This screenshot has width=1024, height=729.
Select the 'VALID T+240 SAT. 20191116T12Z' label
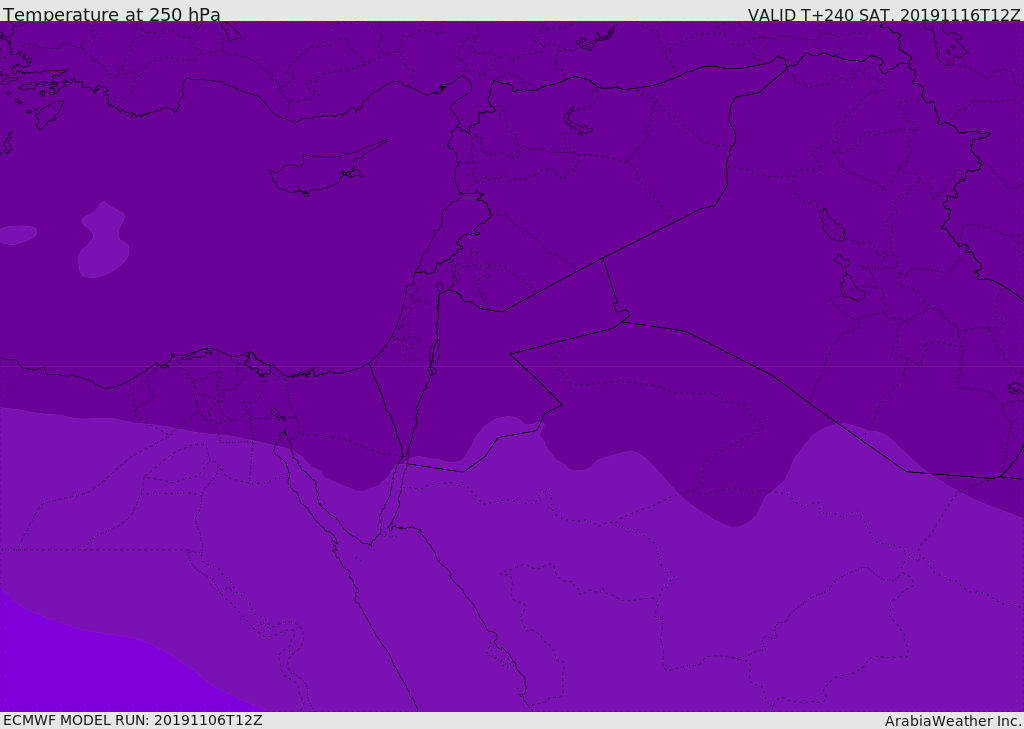[884, 14]
